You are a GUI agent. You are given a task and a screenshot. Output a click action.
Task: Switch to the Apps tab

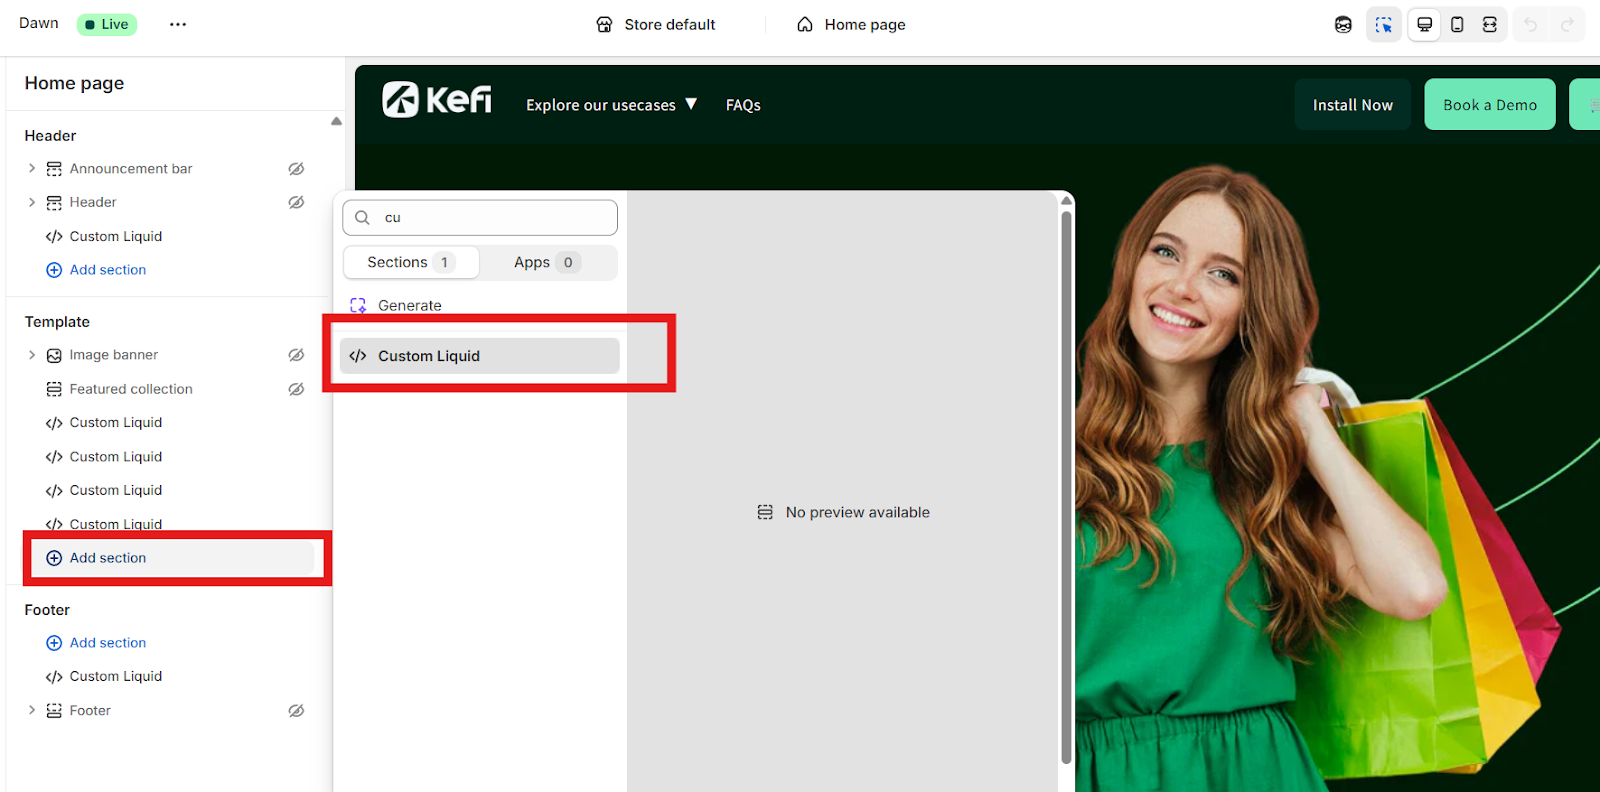click(546, 262)
